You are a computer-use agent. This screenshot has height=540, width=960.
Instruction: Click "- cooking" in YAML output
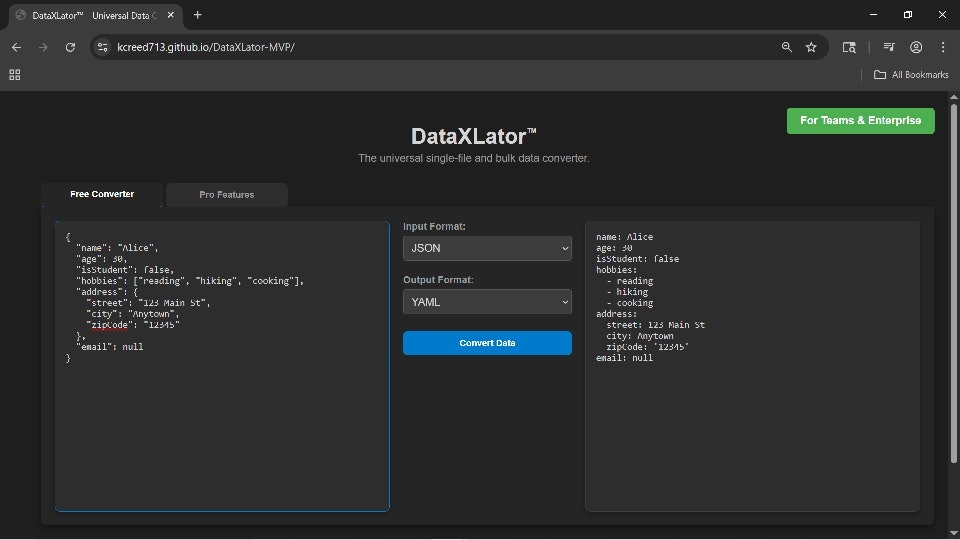(629, 302)
